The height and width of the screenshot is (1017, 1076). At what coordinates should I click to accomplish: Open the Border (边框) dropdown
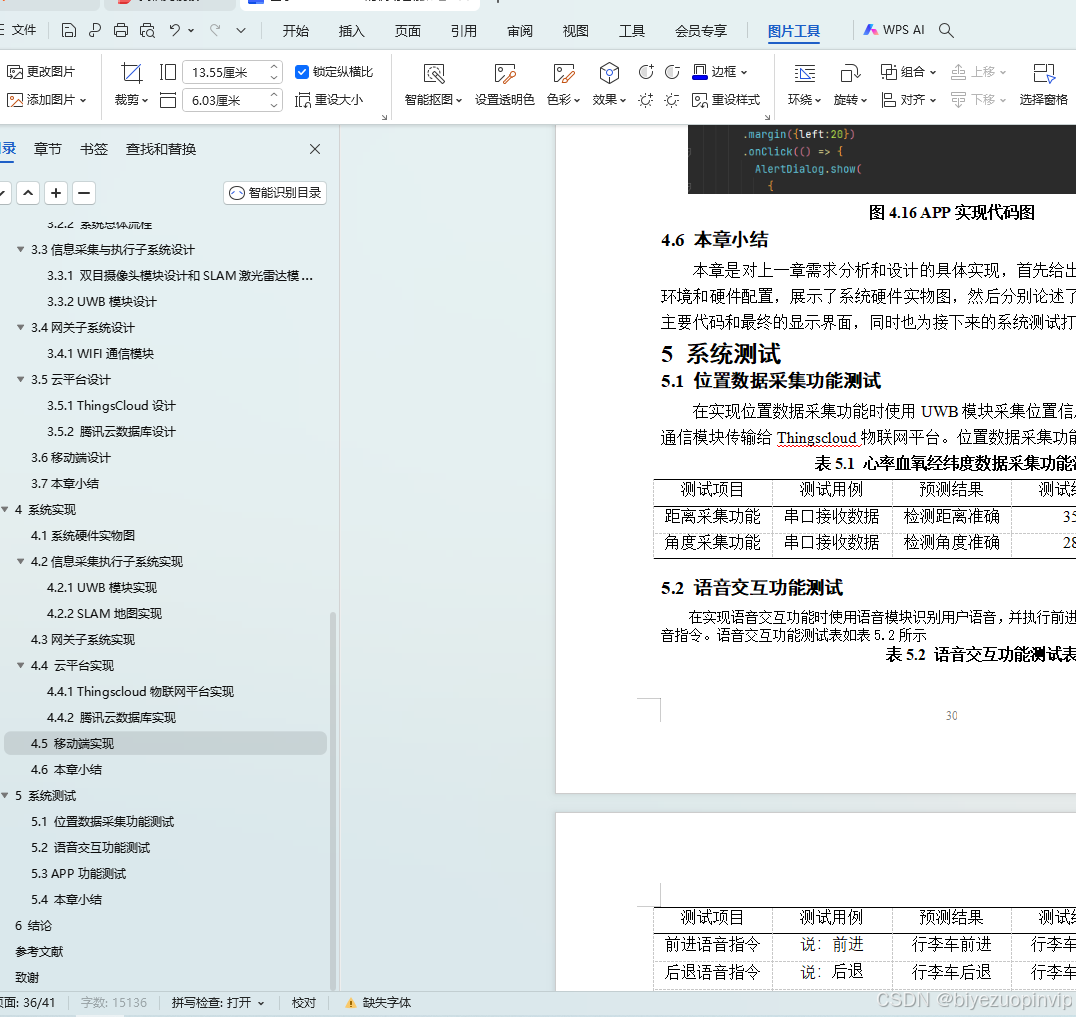click(x=720, y=71)
